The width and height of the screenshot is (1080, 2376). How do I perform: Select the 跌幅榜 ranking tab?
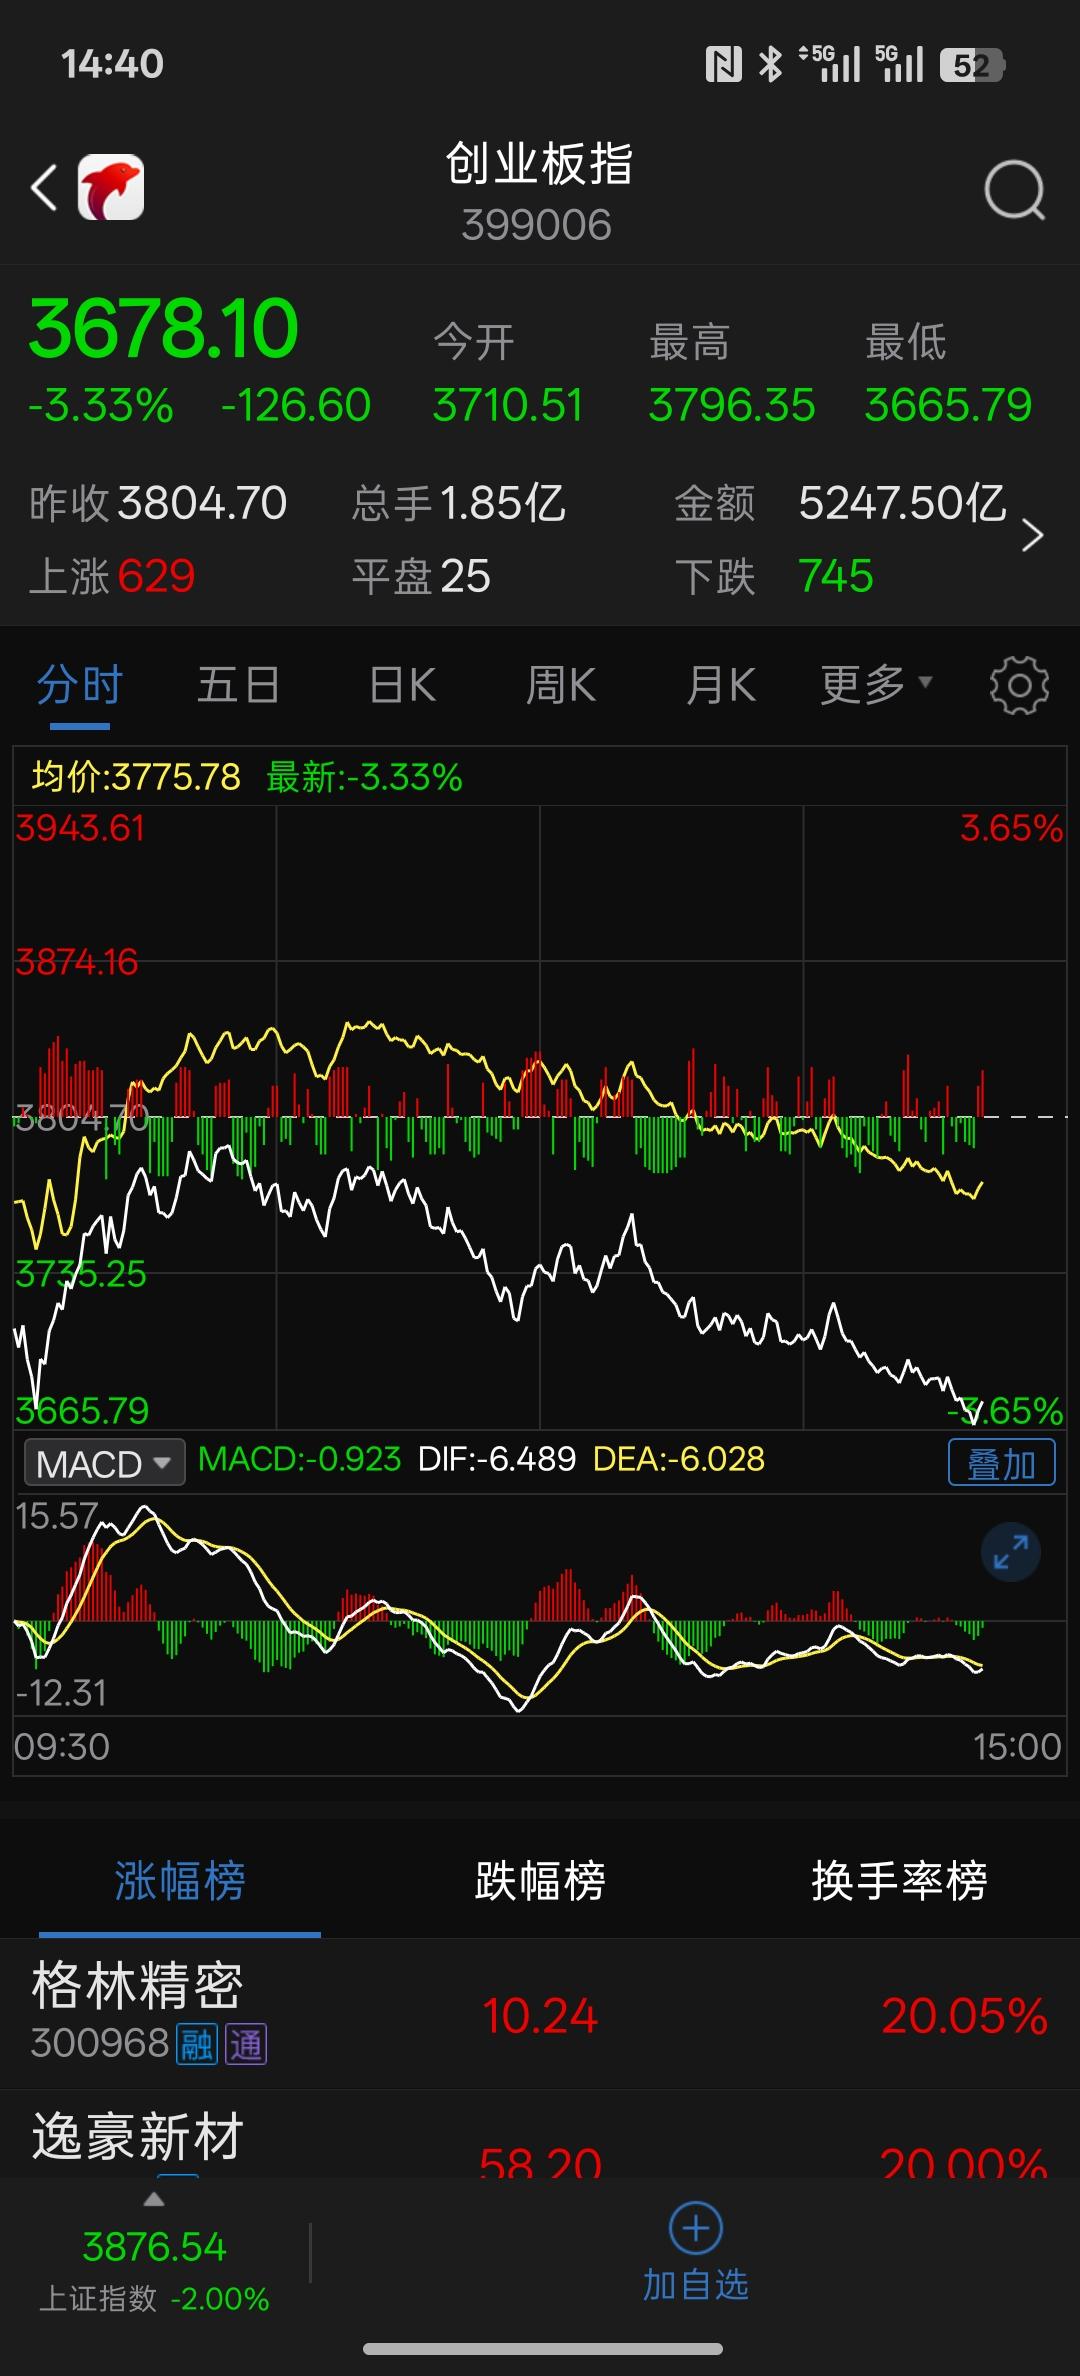(x=540, y=1881)
